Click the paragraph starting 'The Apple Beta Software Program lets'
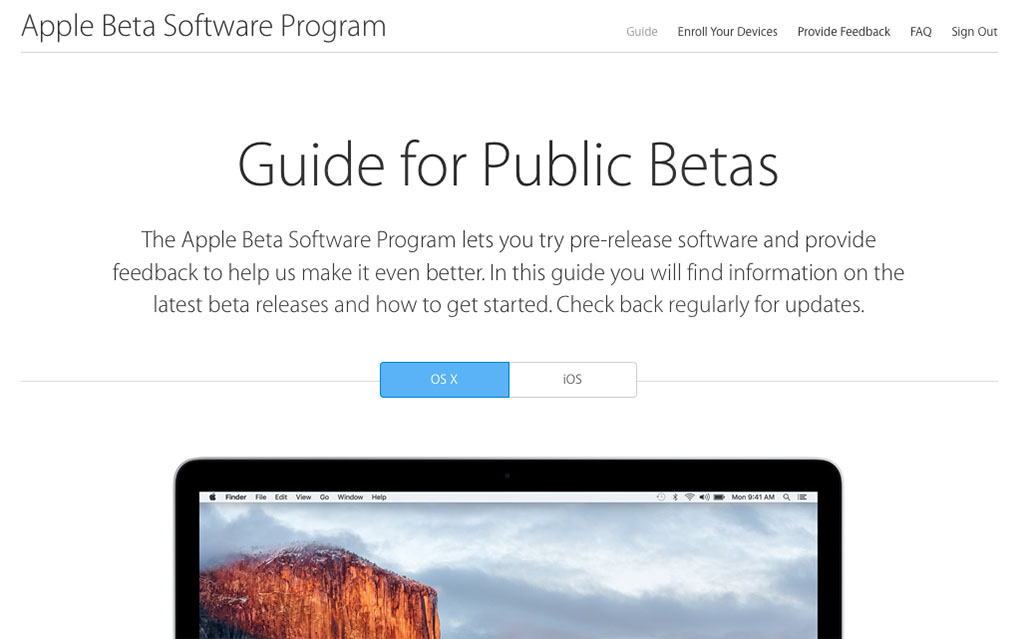 pos(508,272)
